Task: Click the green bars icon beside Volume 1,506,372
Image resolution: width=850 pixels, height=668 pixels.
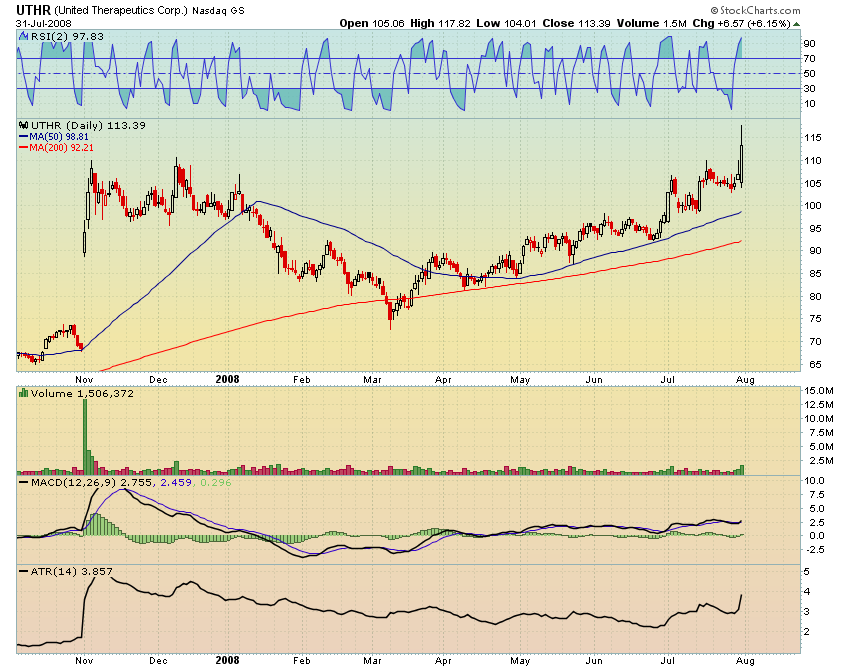Action: click(23, 393)
